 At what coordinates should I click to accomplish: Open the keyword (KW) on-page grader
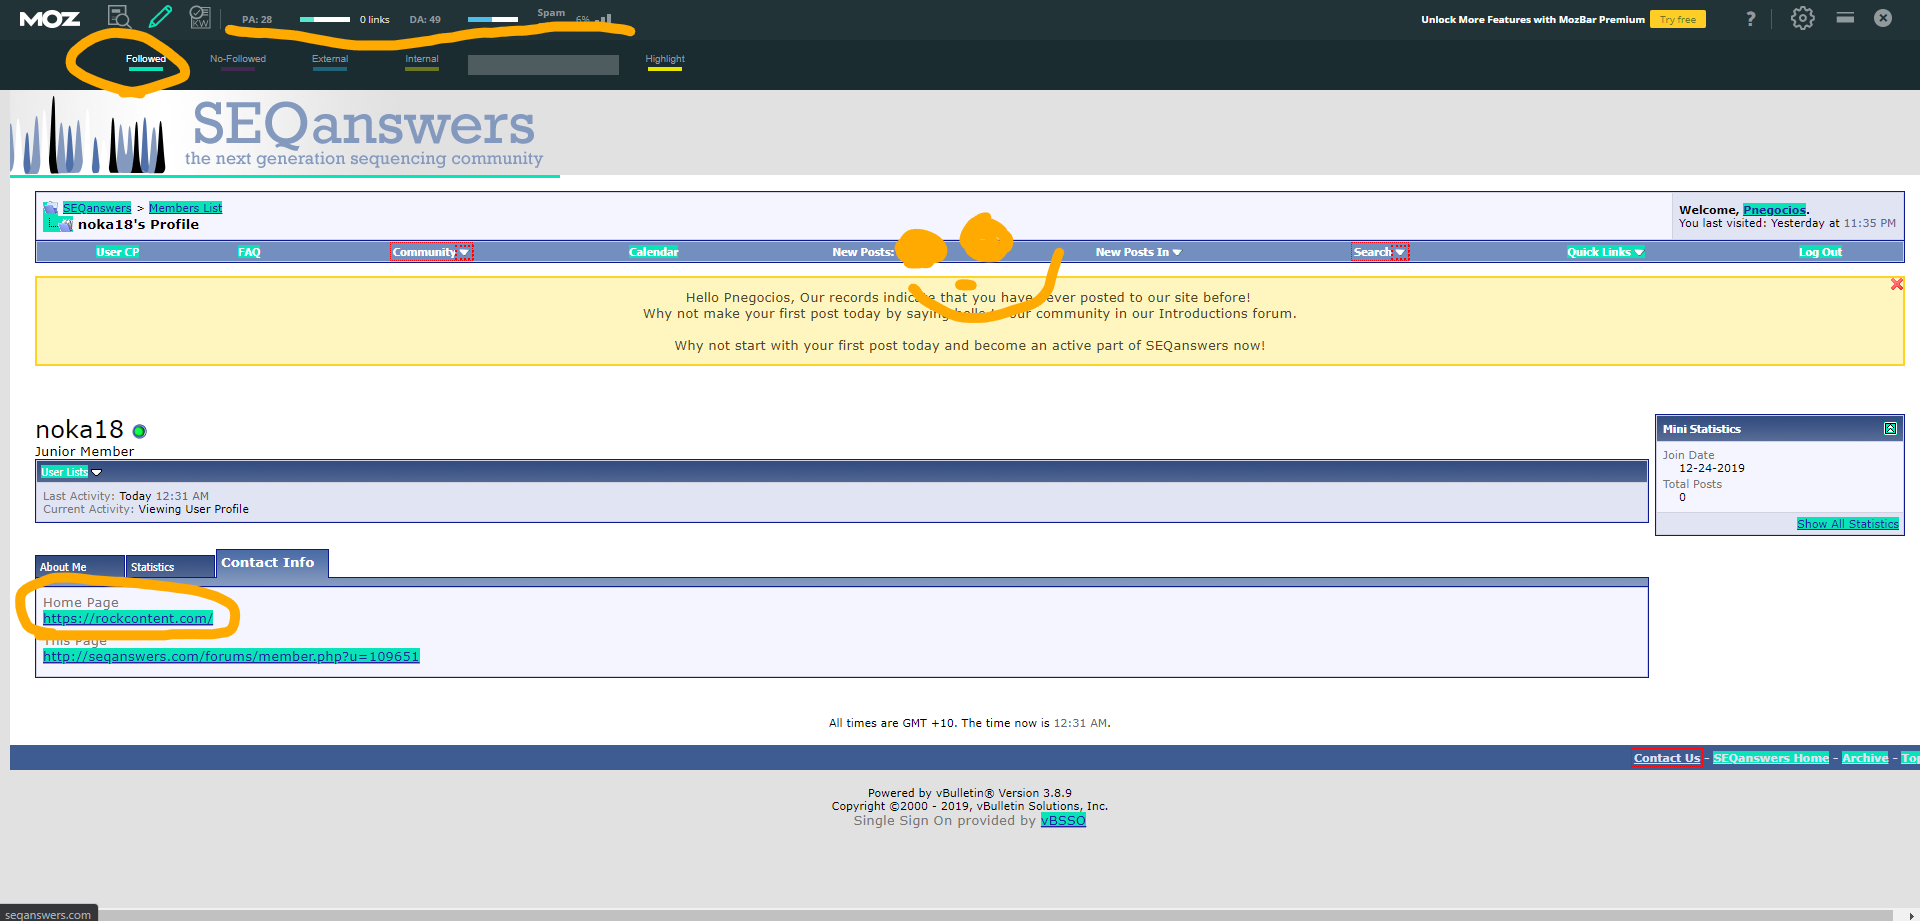click(x=200, y=17)
